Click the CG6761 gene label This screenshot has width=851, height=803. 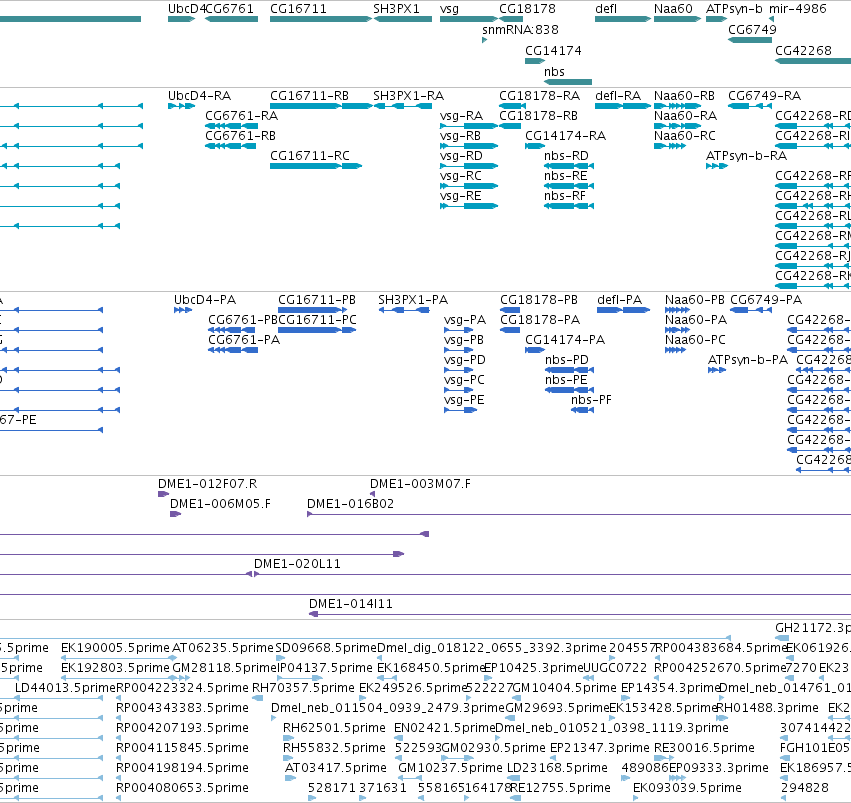tap(230, 9)
